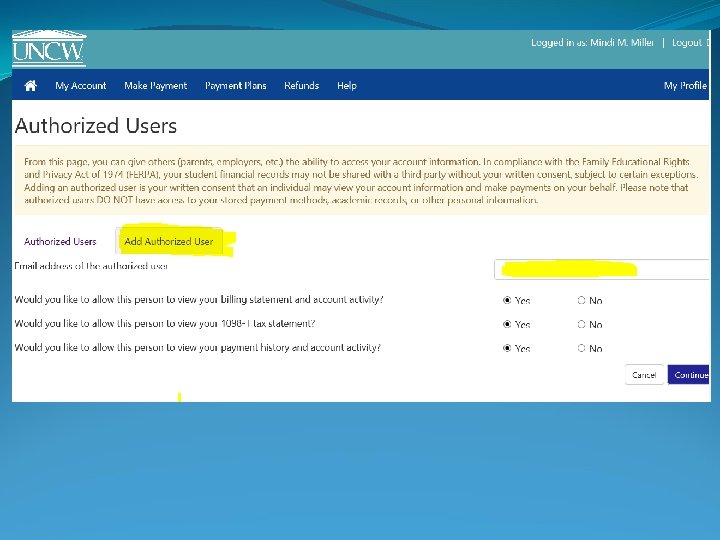Click the FERPA notice paragraph text
The height and width of the screenshot is (540, 720).
(x=361, y=181)
